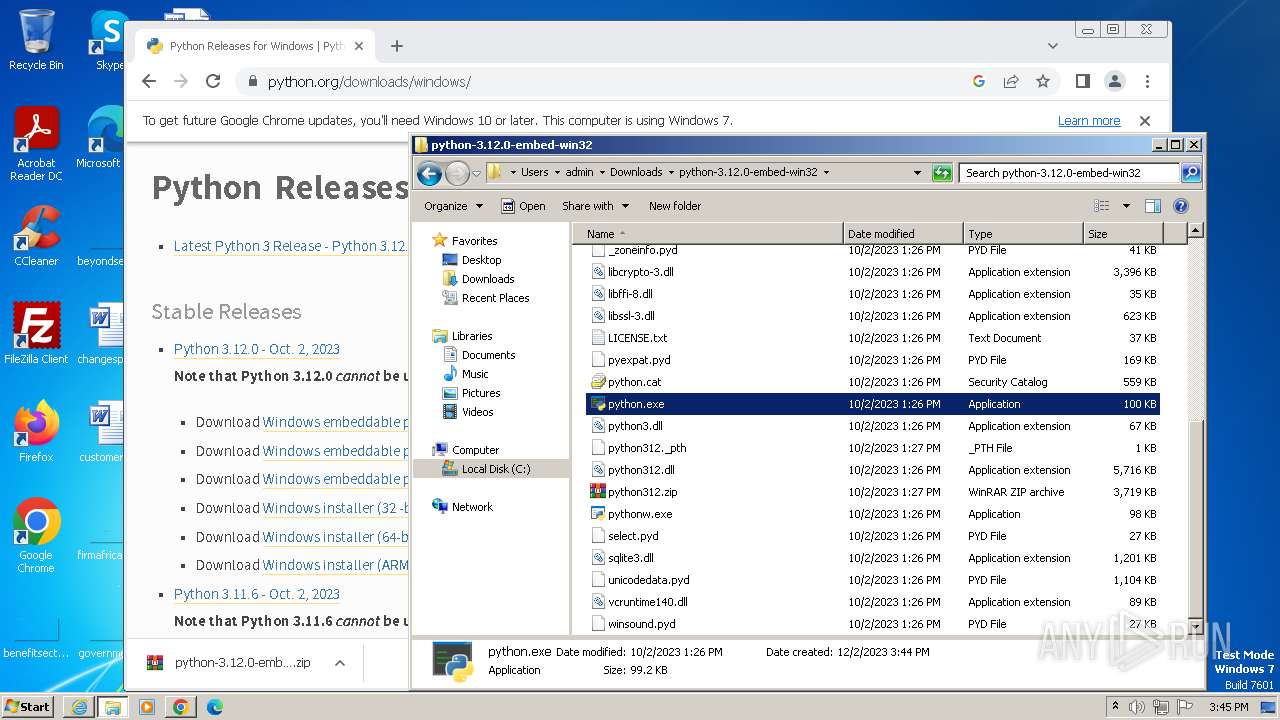Open view options dropdown arrow

coord(1125,206)
